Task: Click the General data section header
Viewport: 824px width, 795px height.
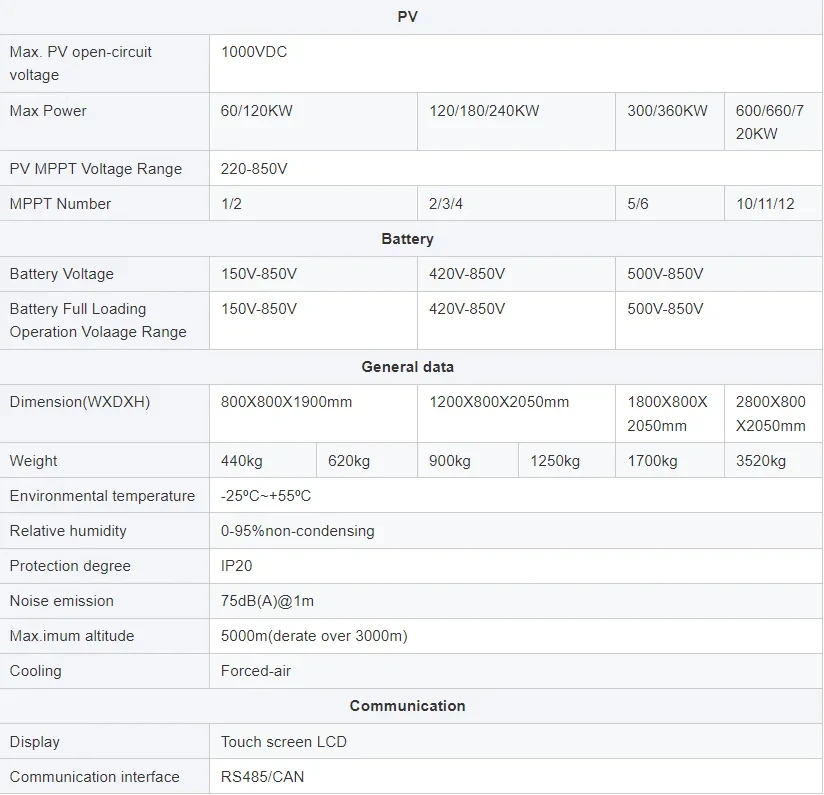Action: [407, 367]
